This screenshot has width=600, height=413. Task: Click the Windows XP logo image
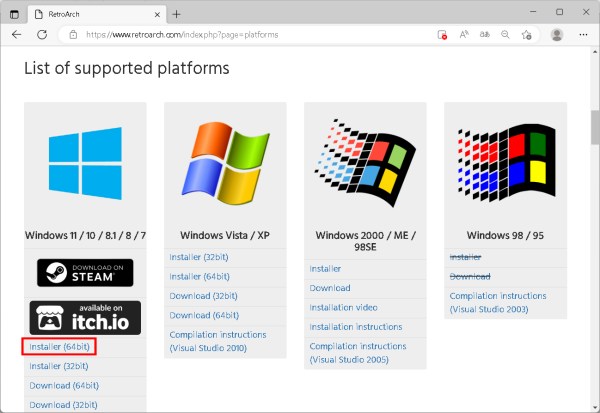225,160
